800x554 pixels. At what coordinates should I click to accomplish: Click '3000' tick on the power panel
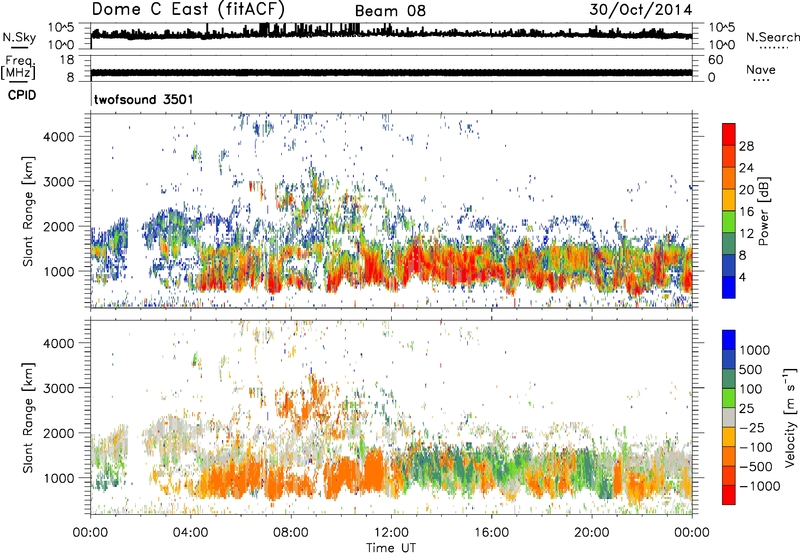(x=59, y=182)
